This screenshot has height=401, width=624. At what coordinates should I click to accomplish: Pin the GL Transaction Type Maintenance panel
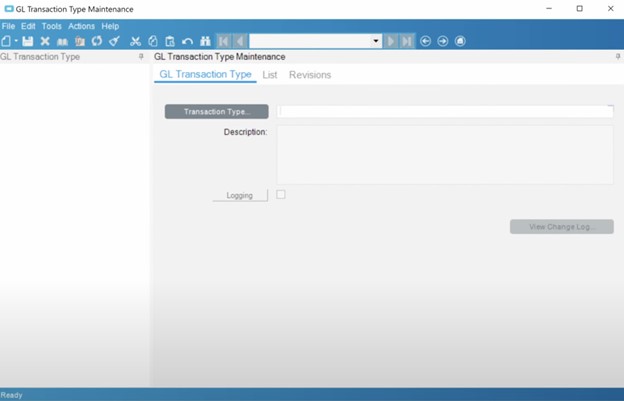(x=618, y=57)
